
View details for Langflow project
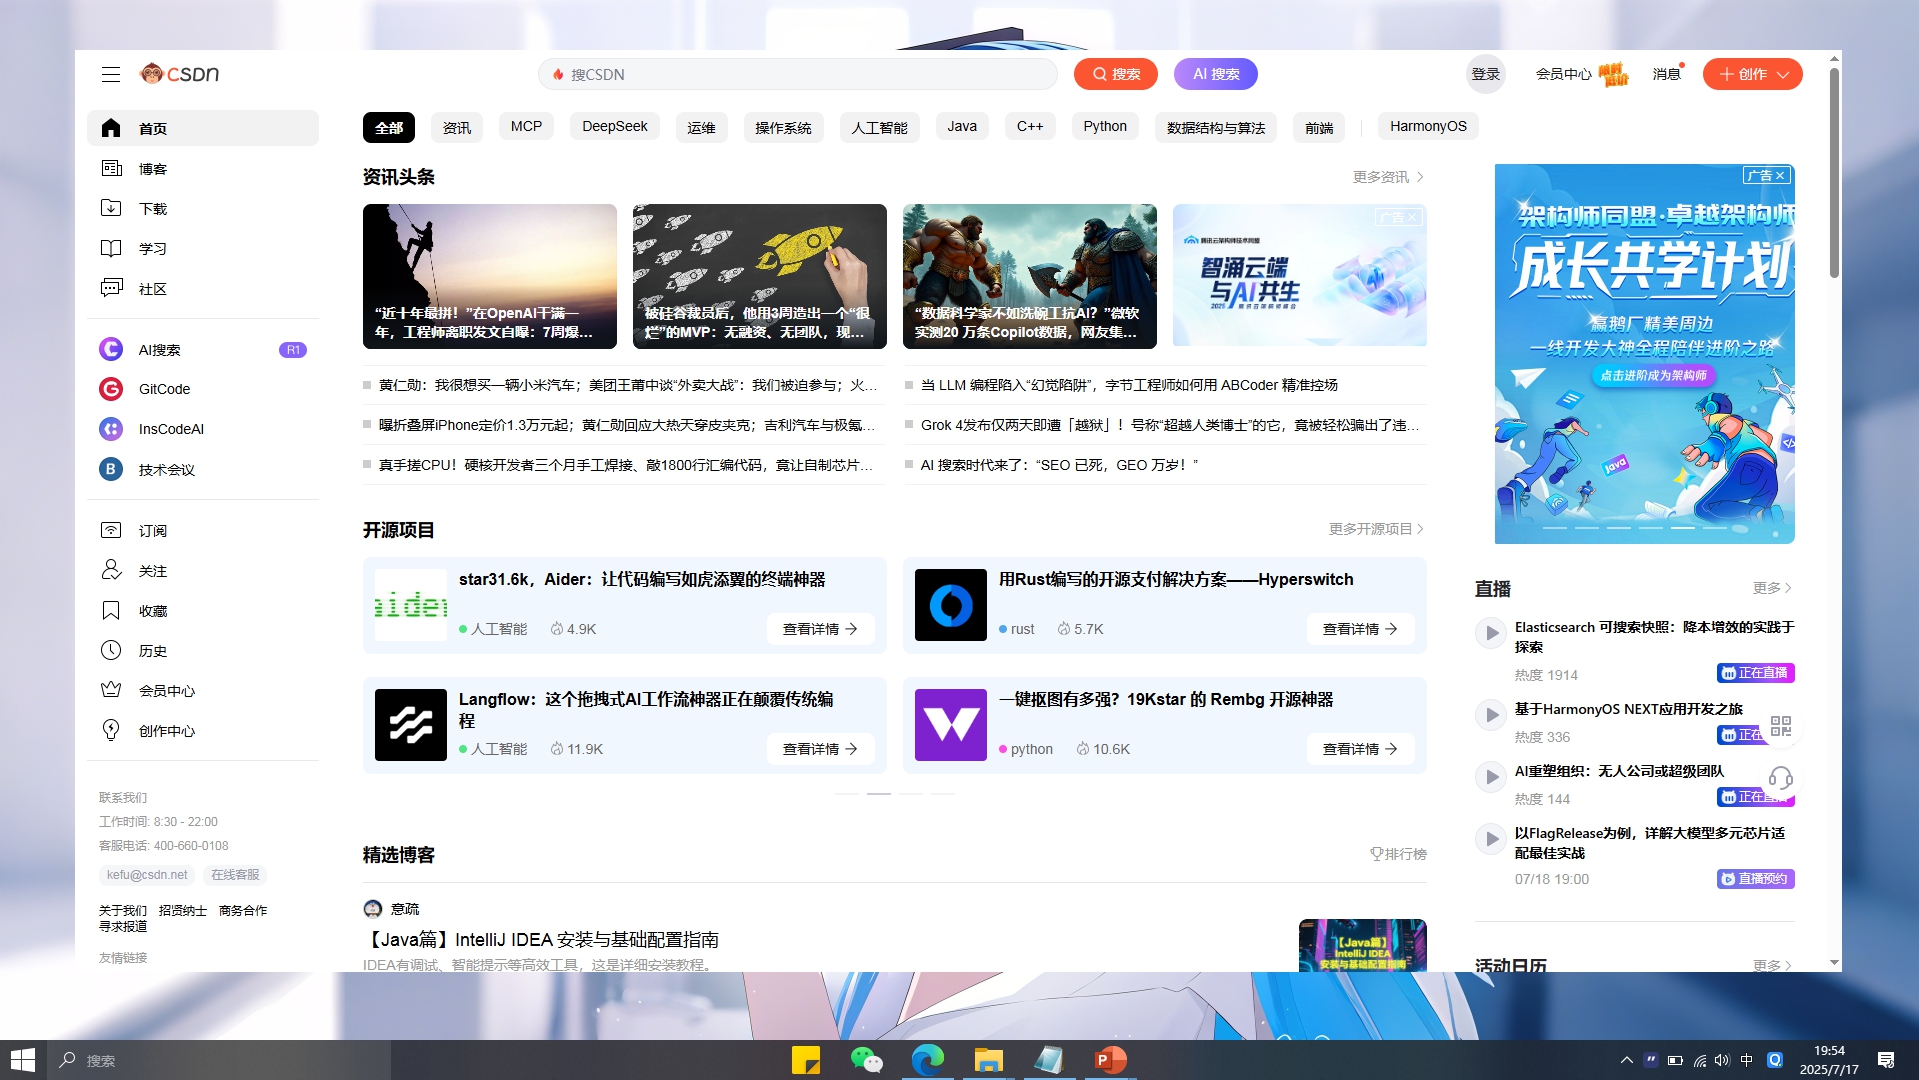820,749
